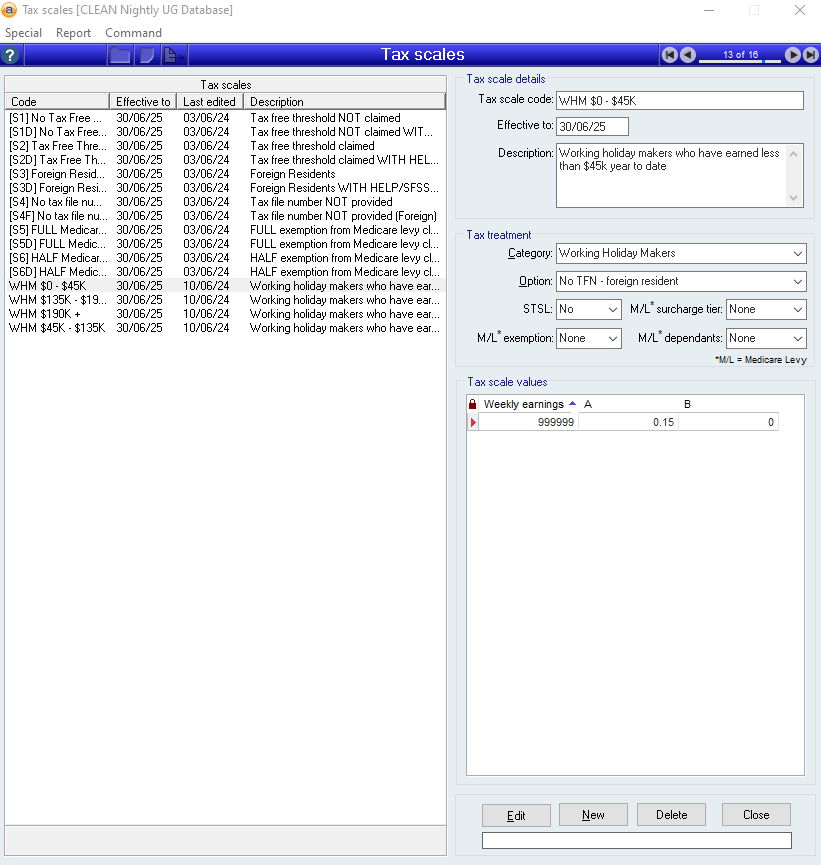Click the document export arrow icon

[x=172, y=55]
